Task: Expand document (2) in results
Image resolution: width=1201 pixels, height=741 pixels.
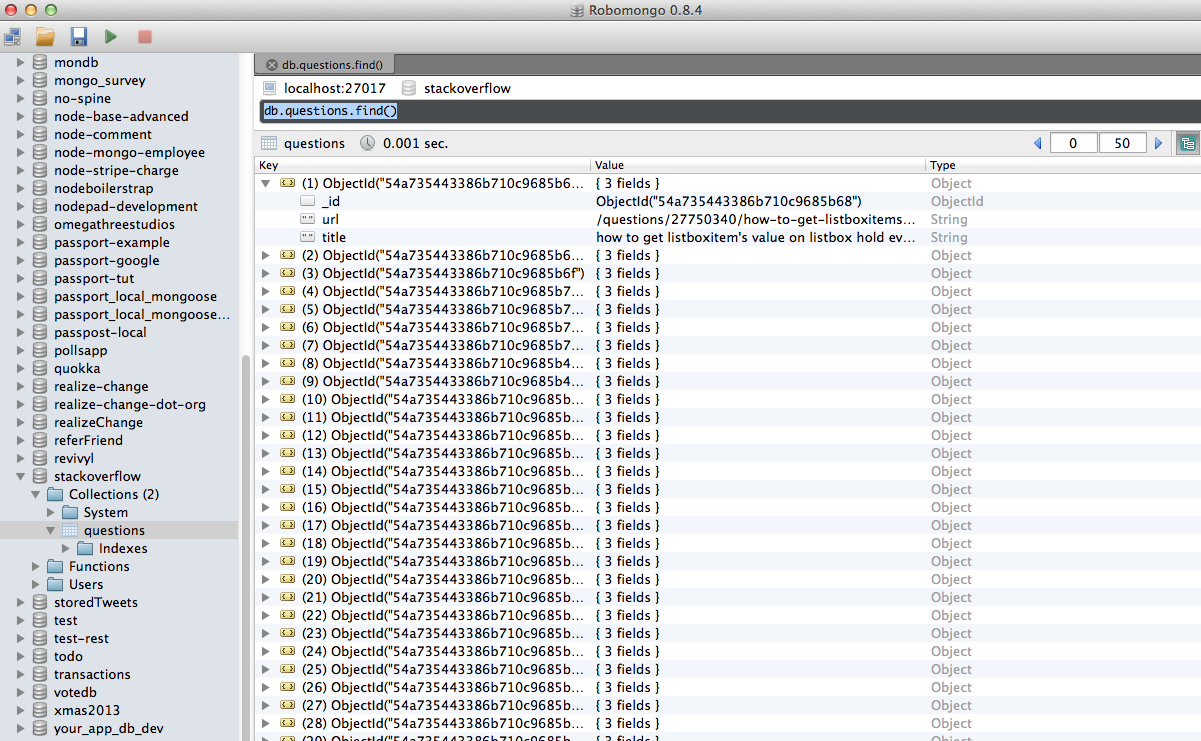Action: pyautogui.click(x=265, y=256)
